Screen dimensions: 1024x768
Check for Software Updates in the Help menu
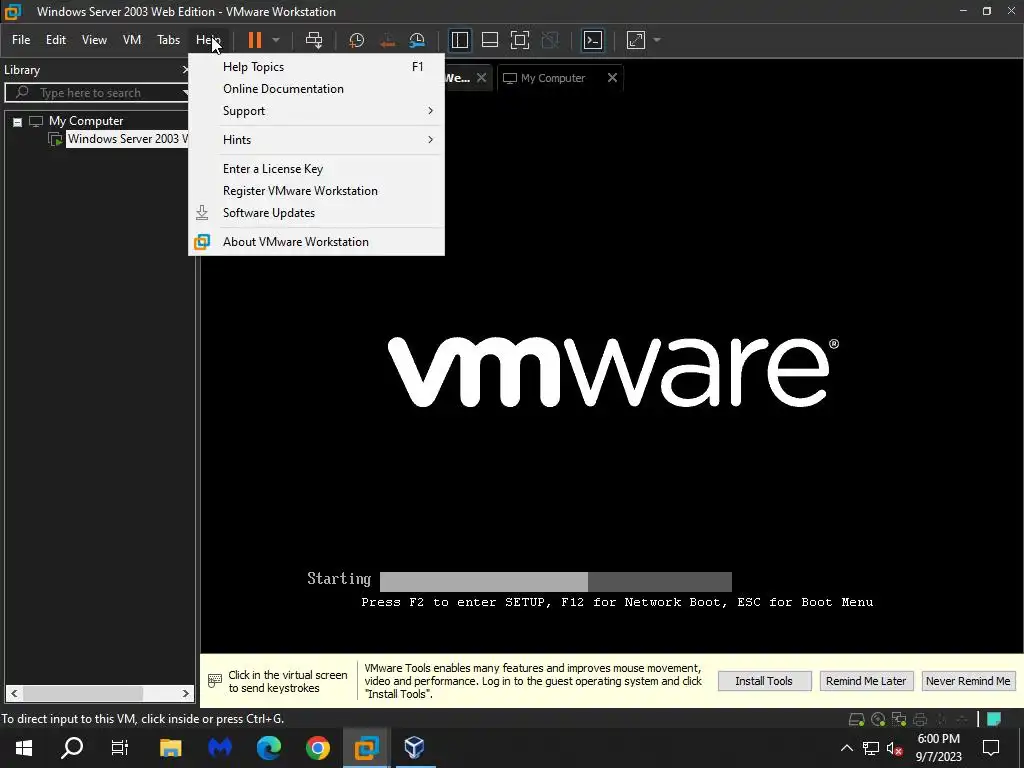(316, 213)
